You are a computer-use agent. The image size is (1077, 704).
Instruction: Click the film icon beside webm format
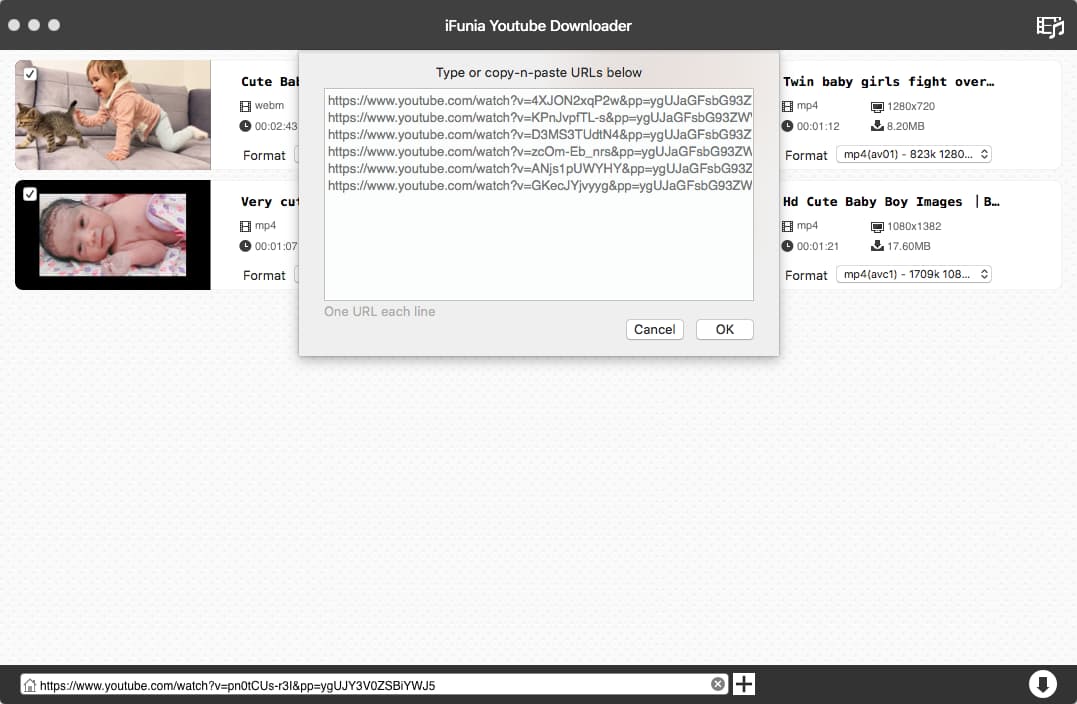pyautogui.click(x=245, y=106)
